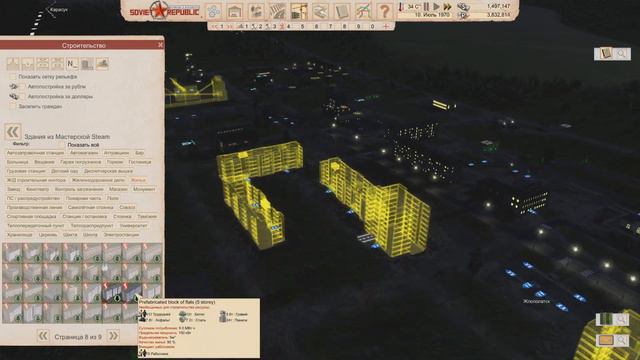Filter buildings by Больница
This screenshot has width=640, height=360.
(18, 162)
